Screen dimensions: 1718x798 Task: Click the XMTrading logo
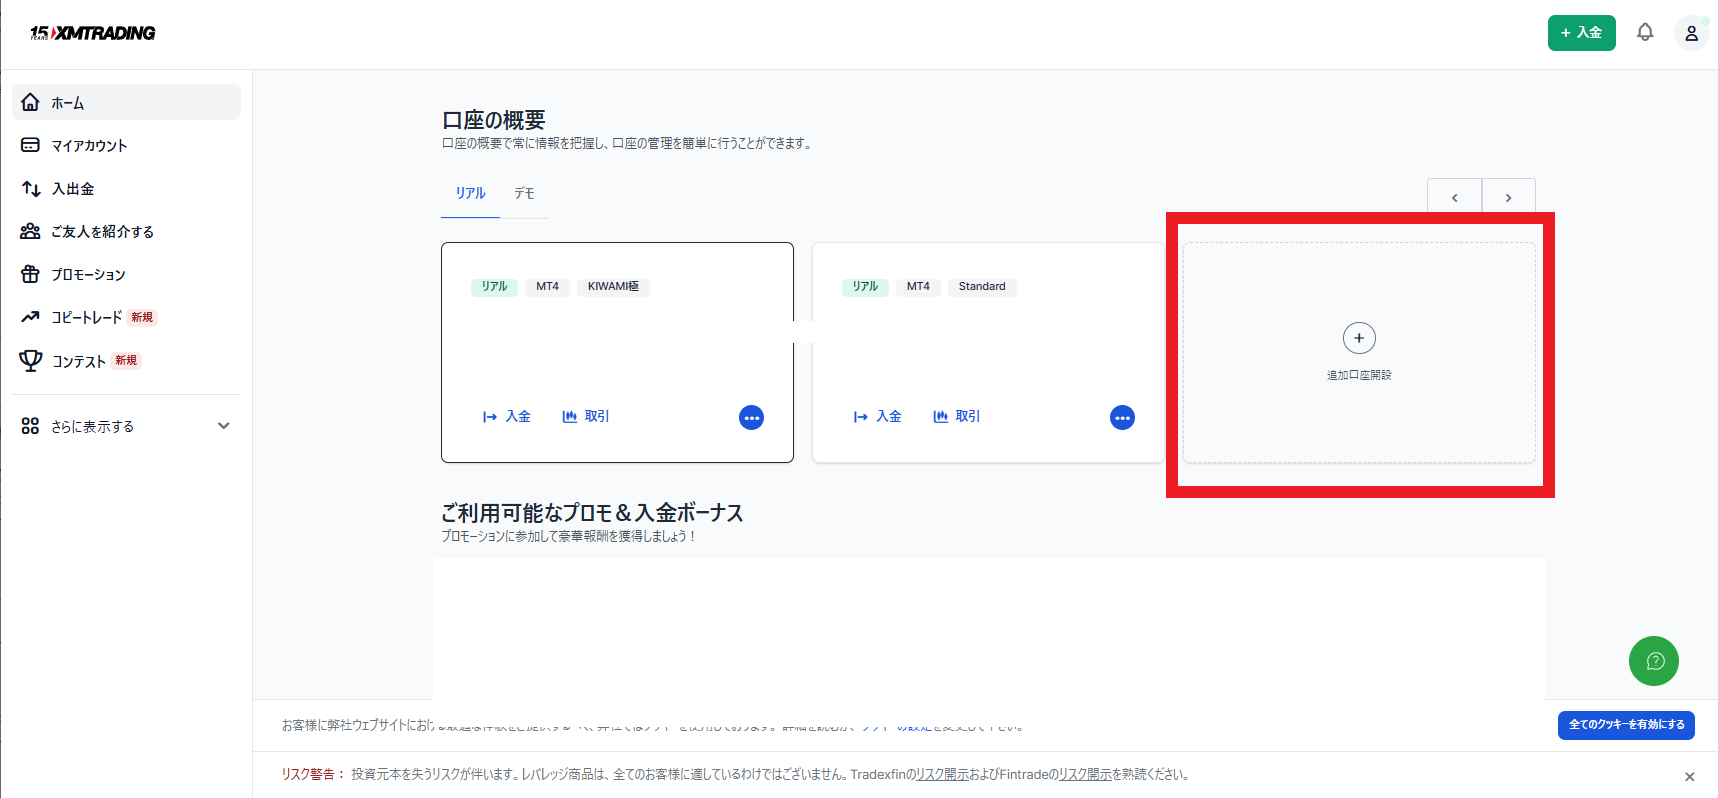click(93, 33)
